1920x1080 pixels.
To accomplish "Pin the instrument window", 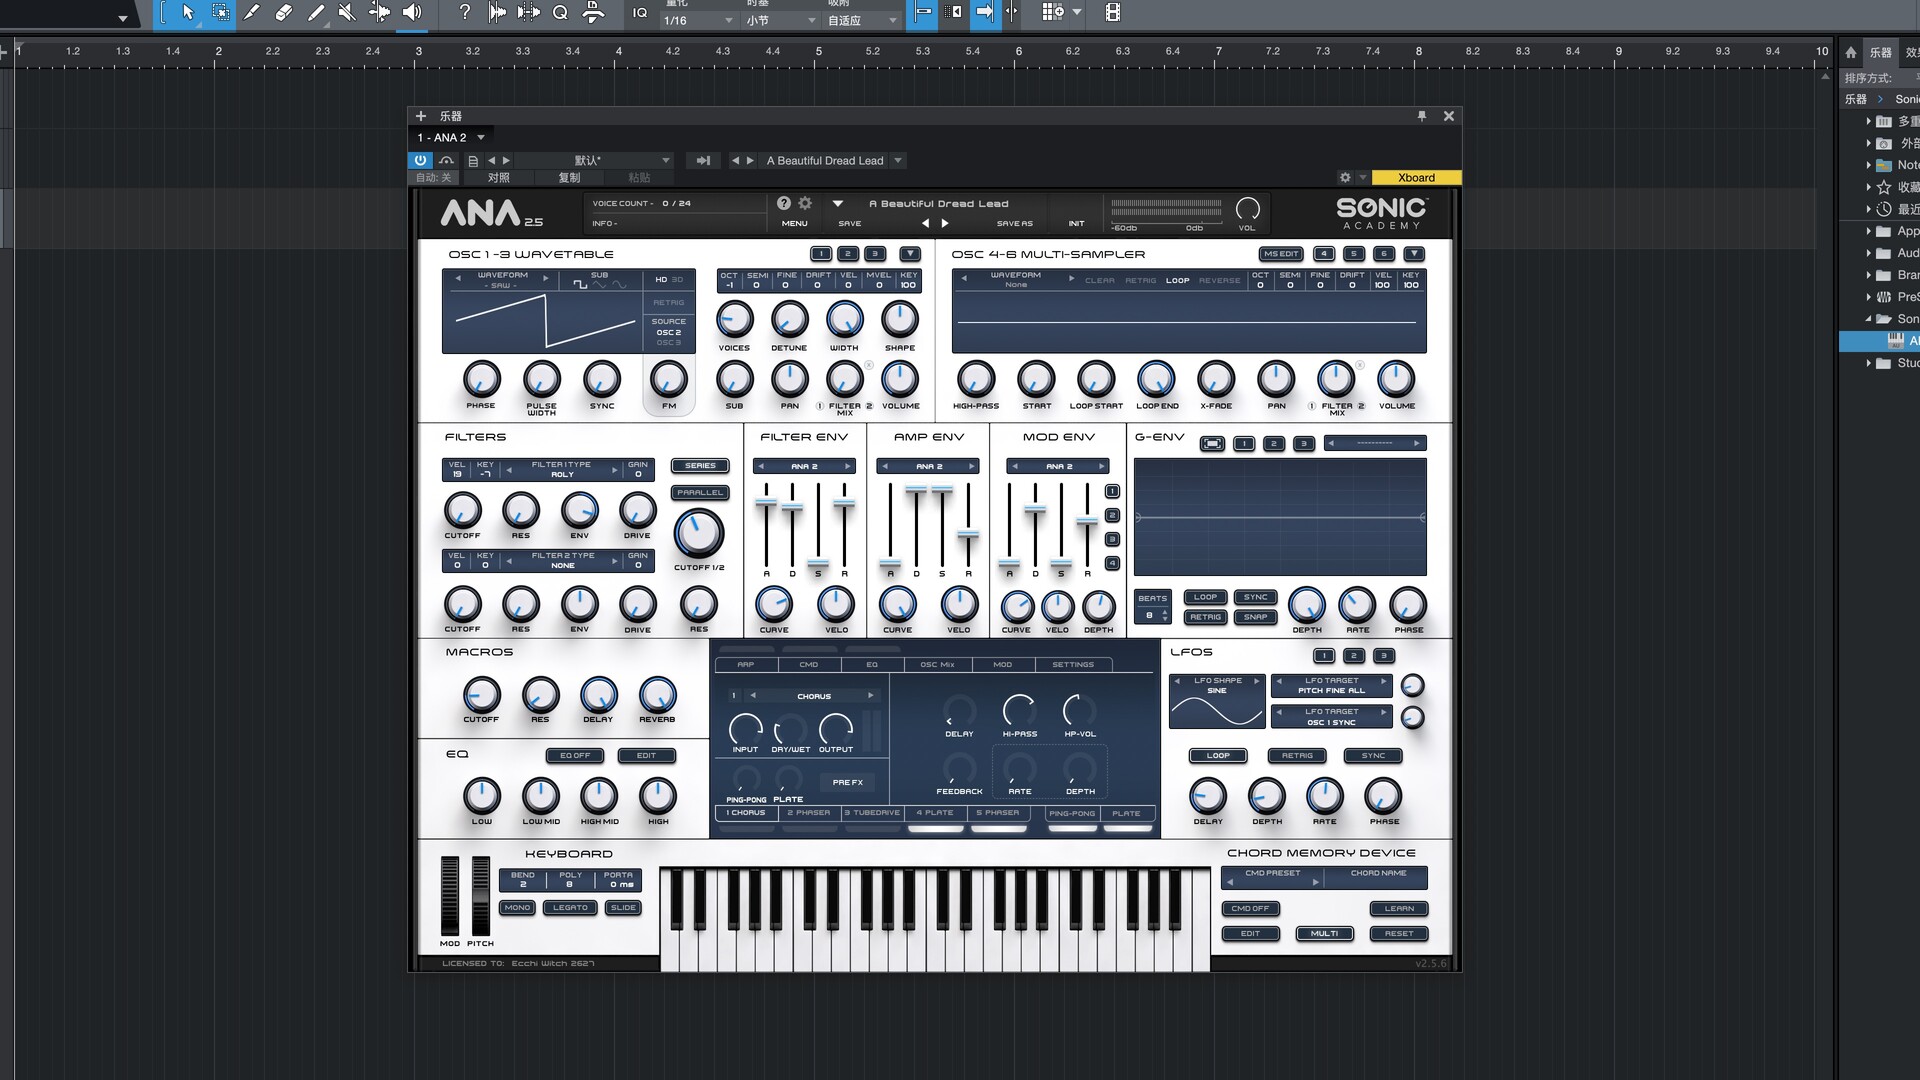I will (x=1422, y=116).
